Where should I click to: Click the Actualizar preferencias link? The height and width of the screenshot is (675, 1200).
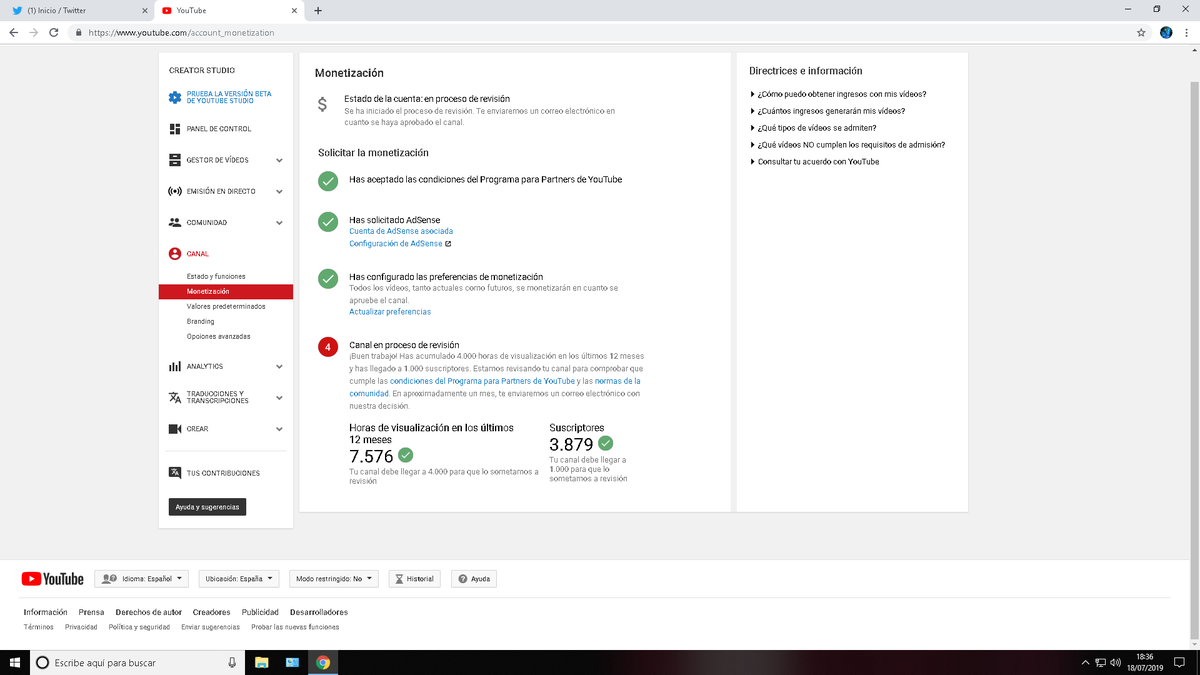[x=390, y=312]
